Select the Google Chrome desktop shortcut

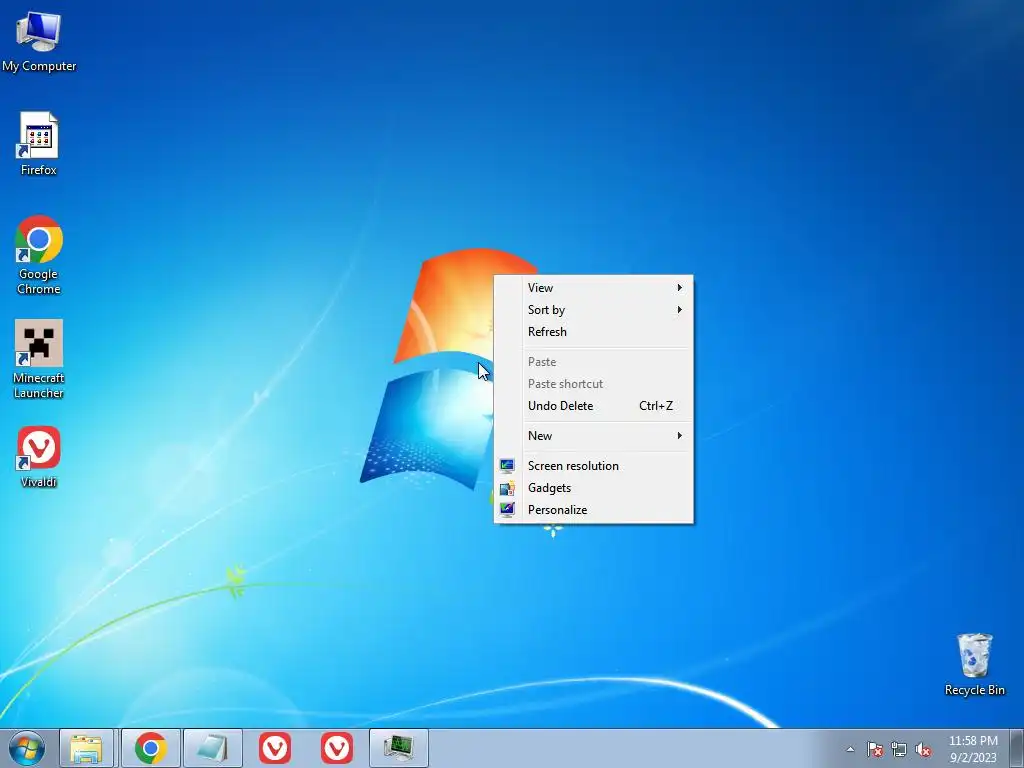pyautogui.click(x=39, y=255)
